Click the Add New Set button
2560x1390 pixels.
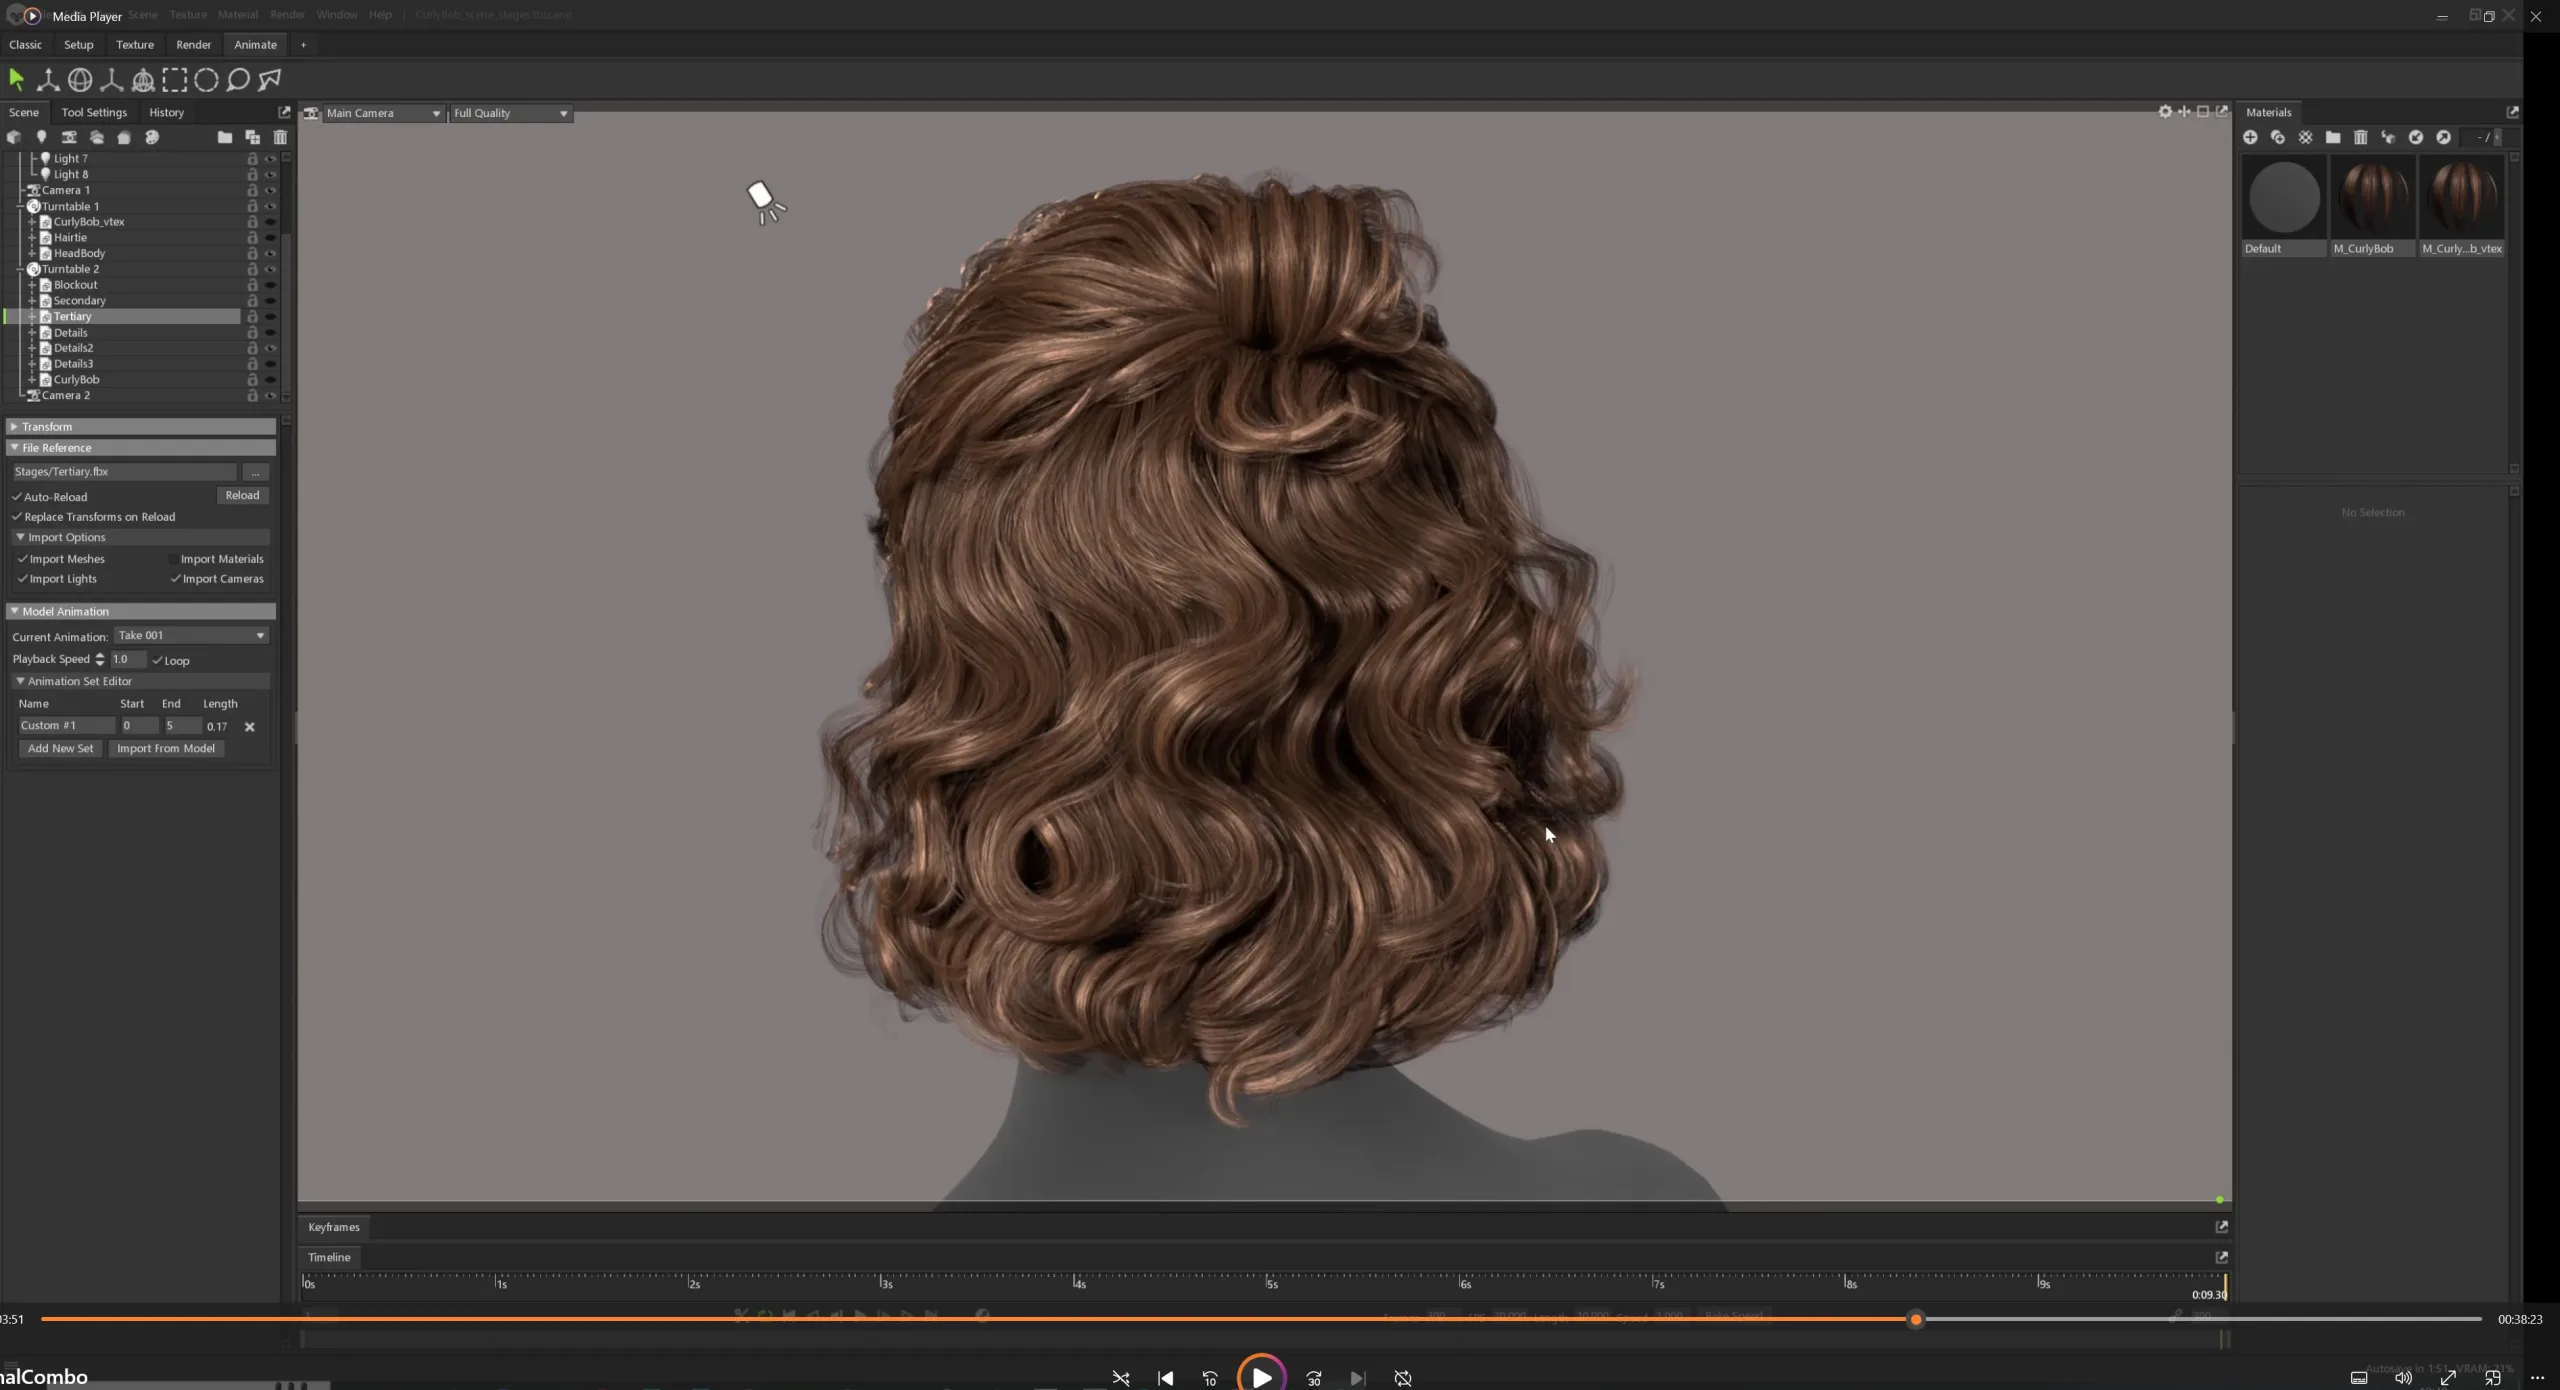tap(60, 748)
